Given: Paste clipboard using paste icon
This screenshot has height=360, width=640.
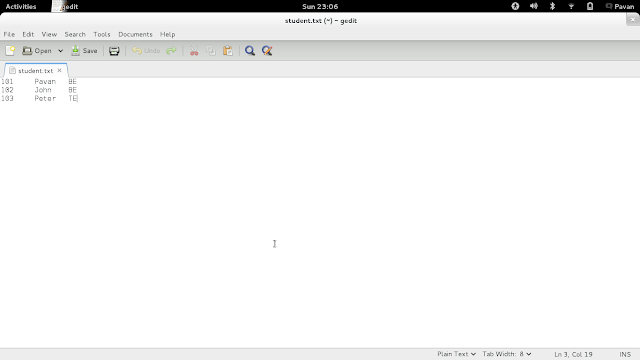Looking at the screenshot, I should 228,51.
